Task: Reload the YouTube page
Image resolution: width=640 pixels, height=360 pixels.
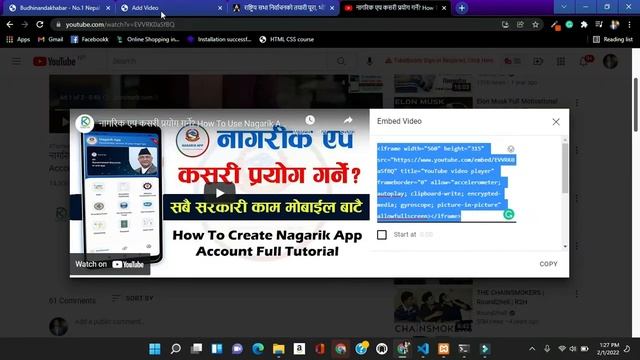Action: point(40,24)
